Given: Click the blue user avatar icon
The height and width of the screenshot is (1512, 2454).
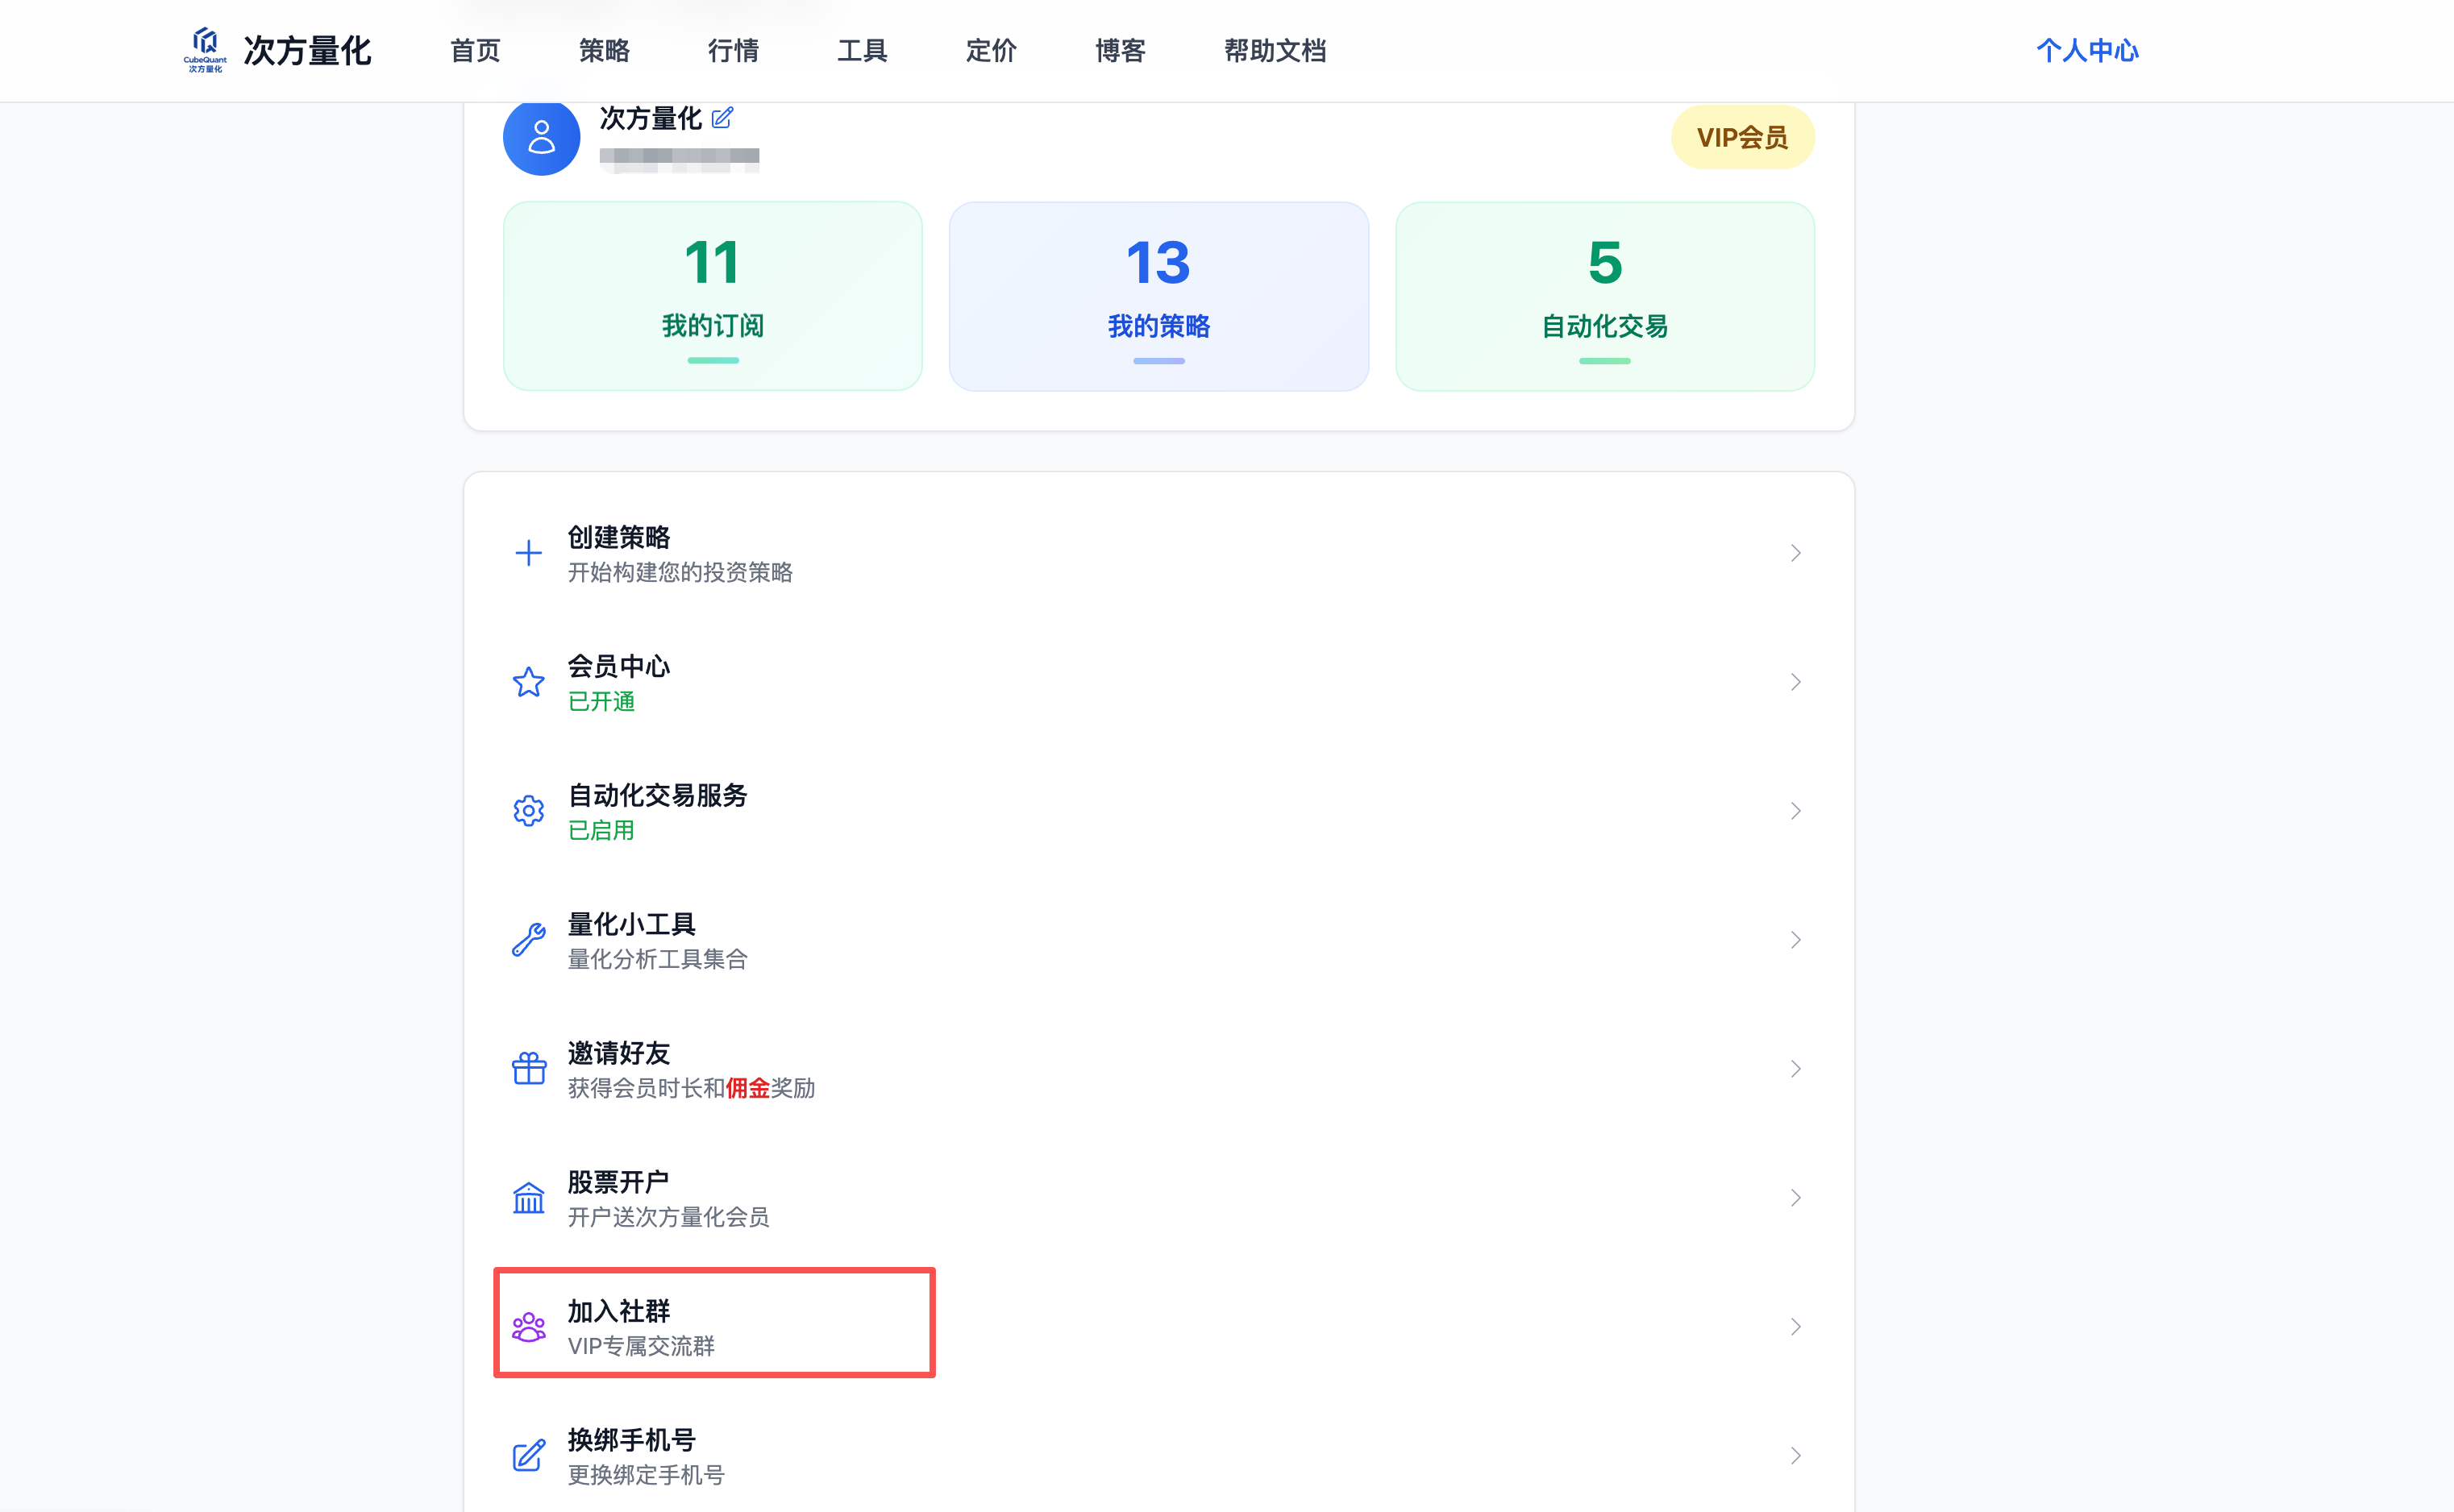Looking at the screenshot, I should pyautogui.click(x=541, y=137).
